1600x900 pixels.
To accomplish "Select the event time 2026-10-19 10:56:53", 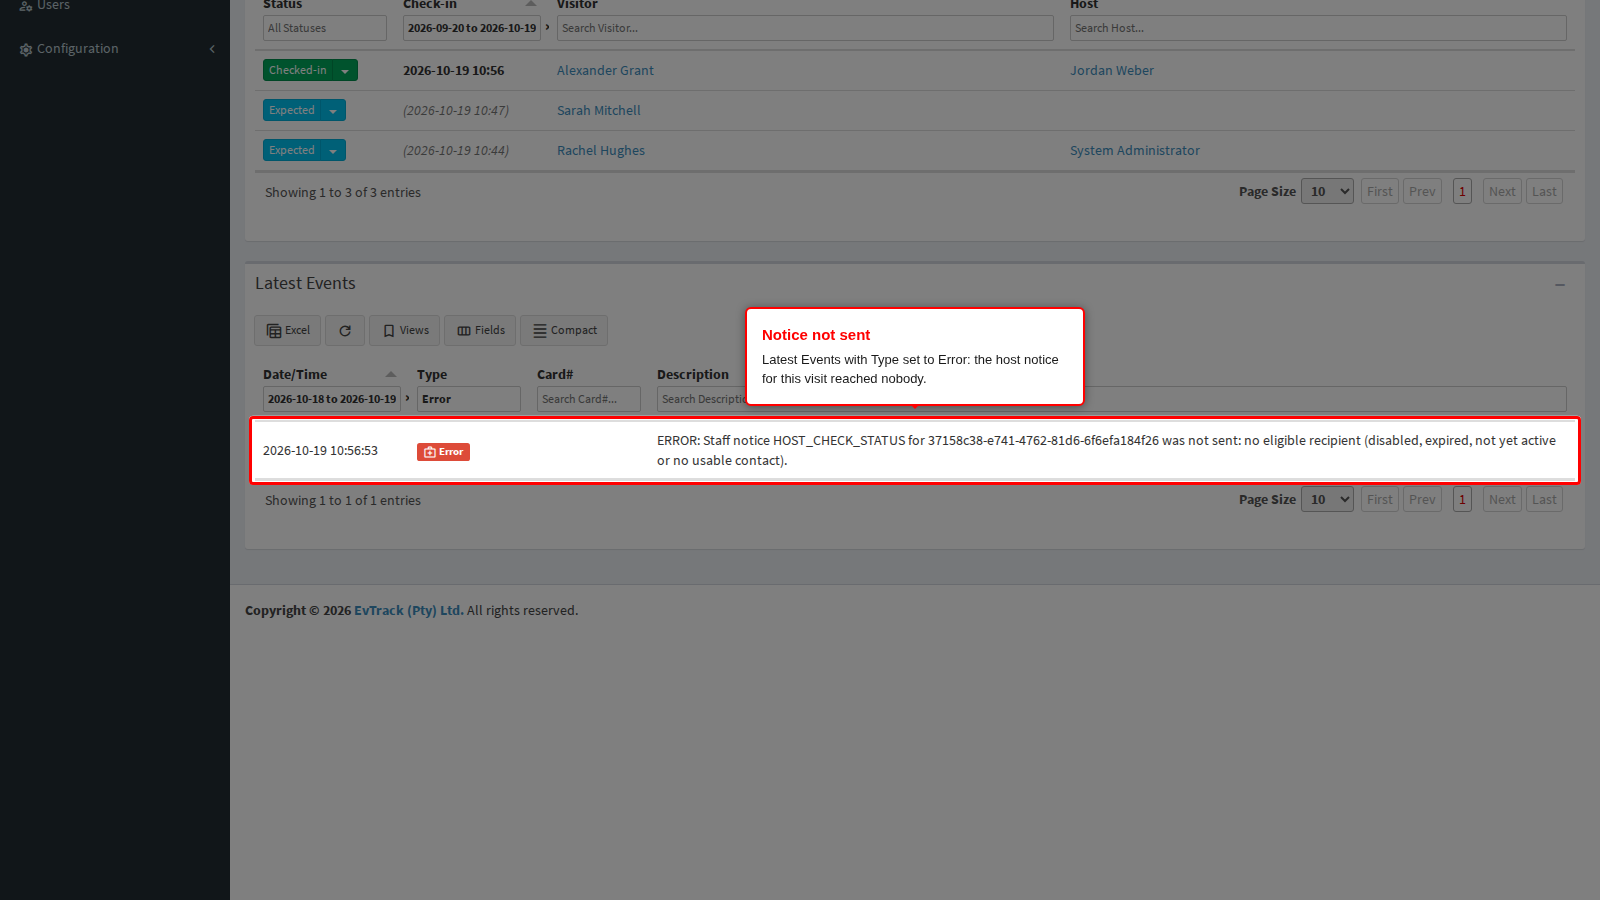I will pyautogui.click(x=320, y=451).
